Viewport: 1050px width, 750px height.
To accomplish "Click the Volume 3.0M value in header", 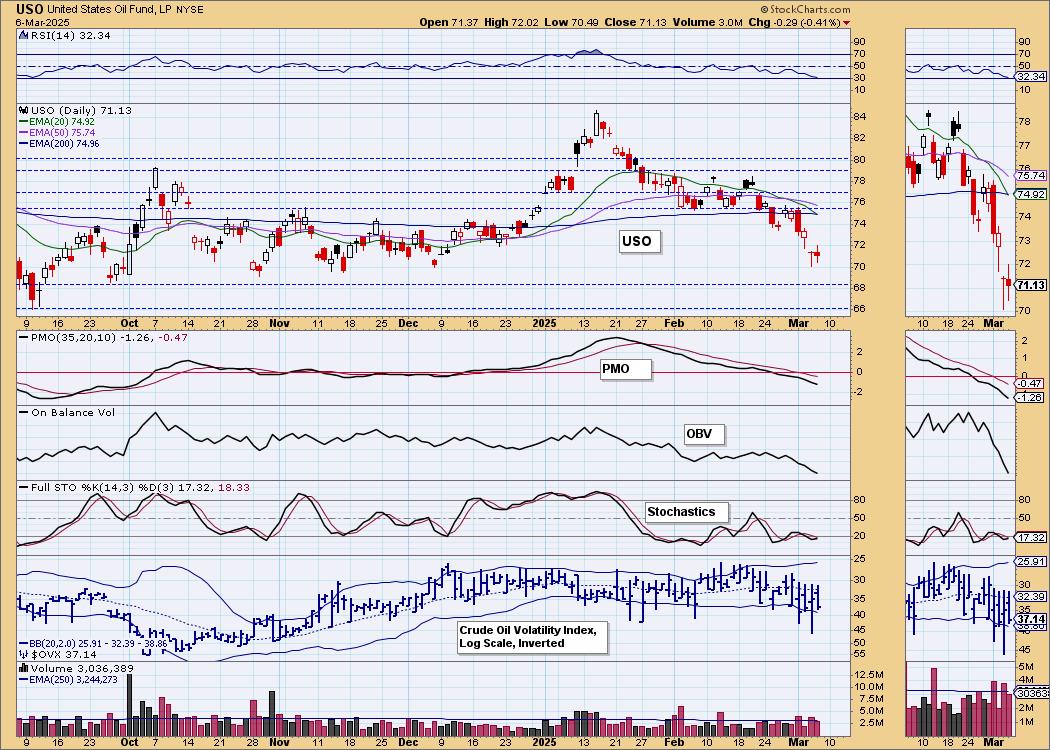I will coord(706,23).
